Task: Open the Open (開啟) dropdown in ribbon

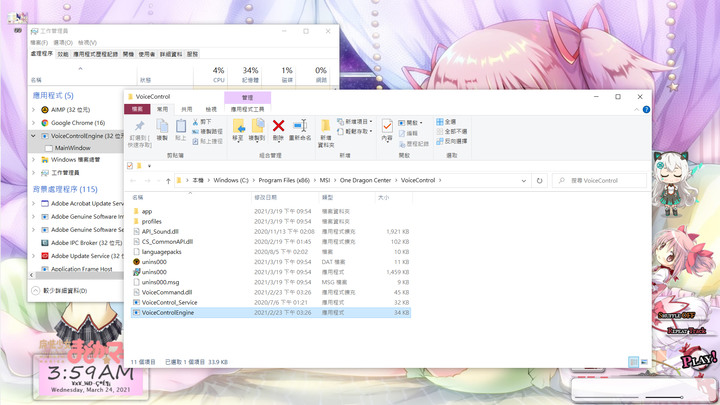Action: pos(410,123)
